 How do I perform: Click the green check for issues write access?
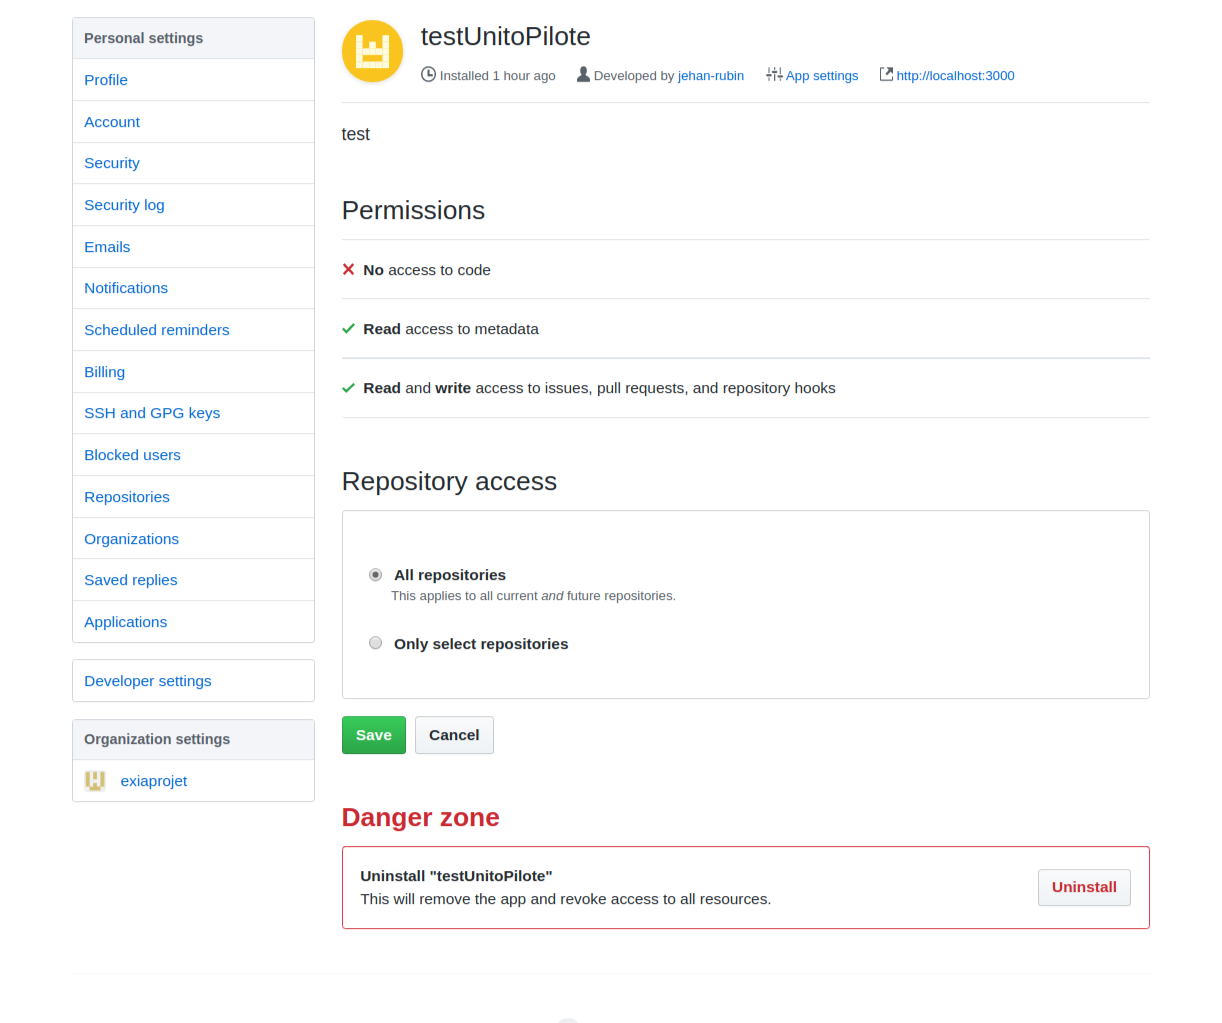click(348, 387)
